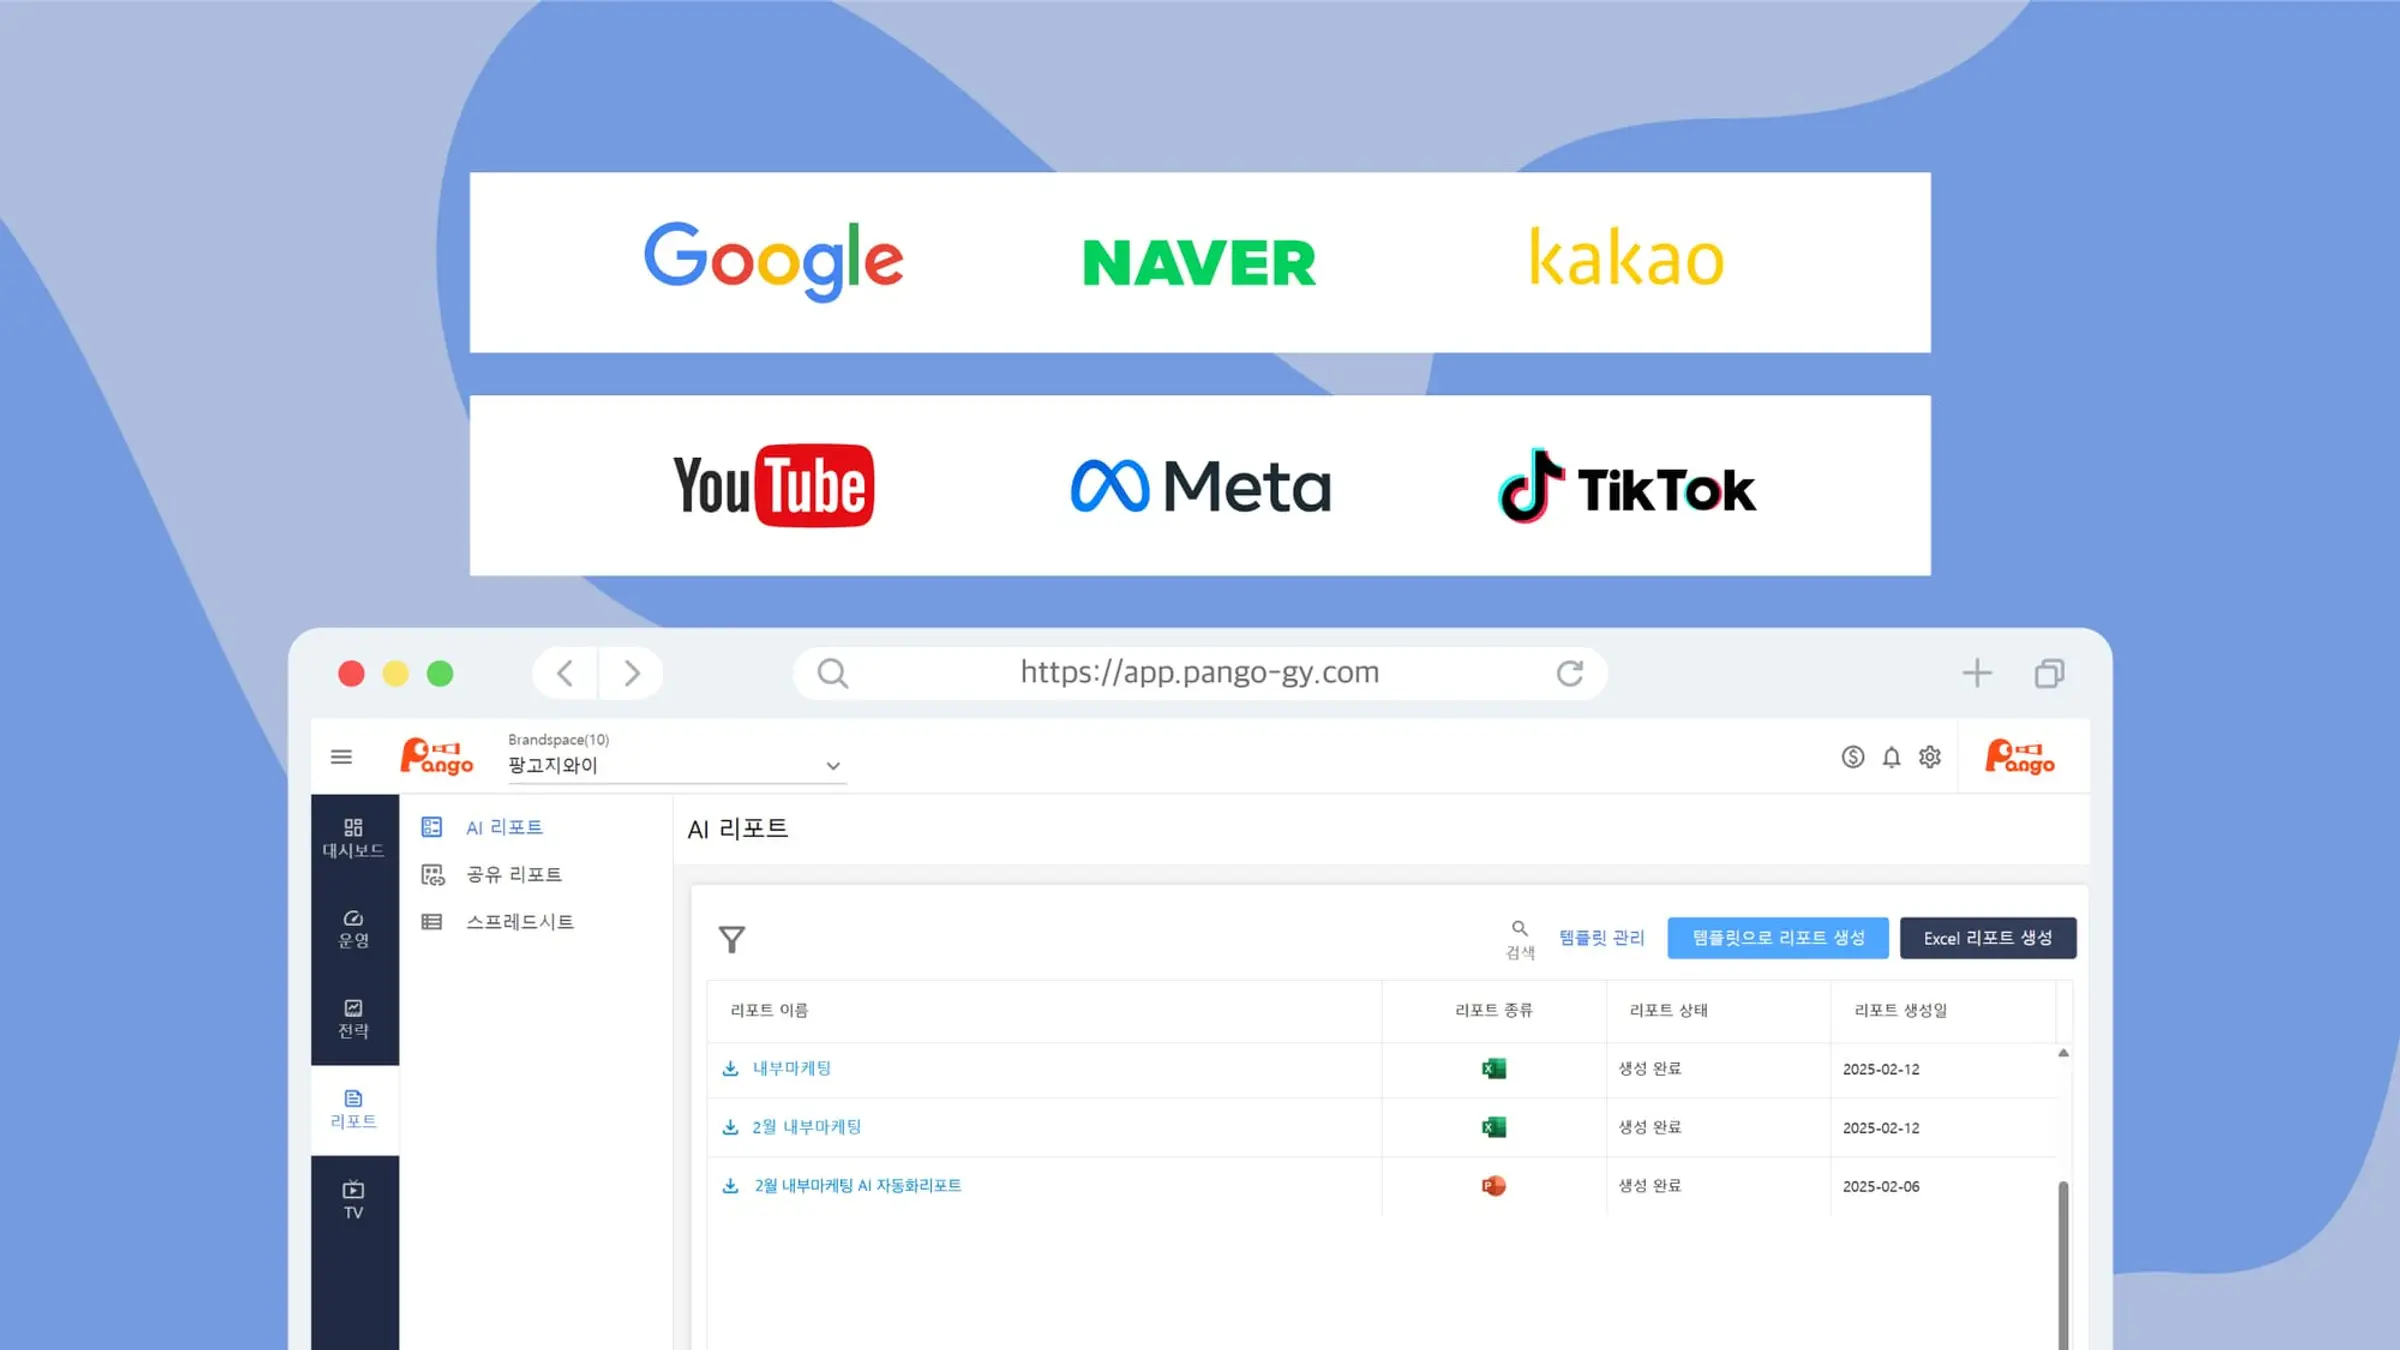The image size is (2400, 1350).
Task: Select 스프레드시트 in the submenu
Action: click(x=519, y=922)
